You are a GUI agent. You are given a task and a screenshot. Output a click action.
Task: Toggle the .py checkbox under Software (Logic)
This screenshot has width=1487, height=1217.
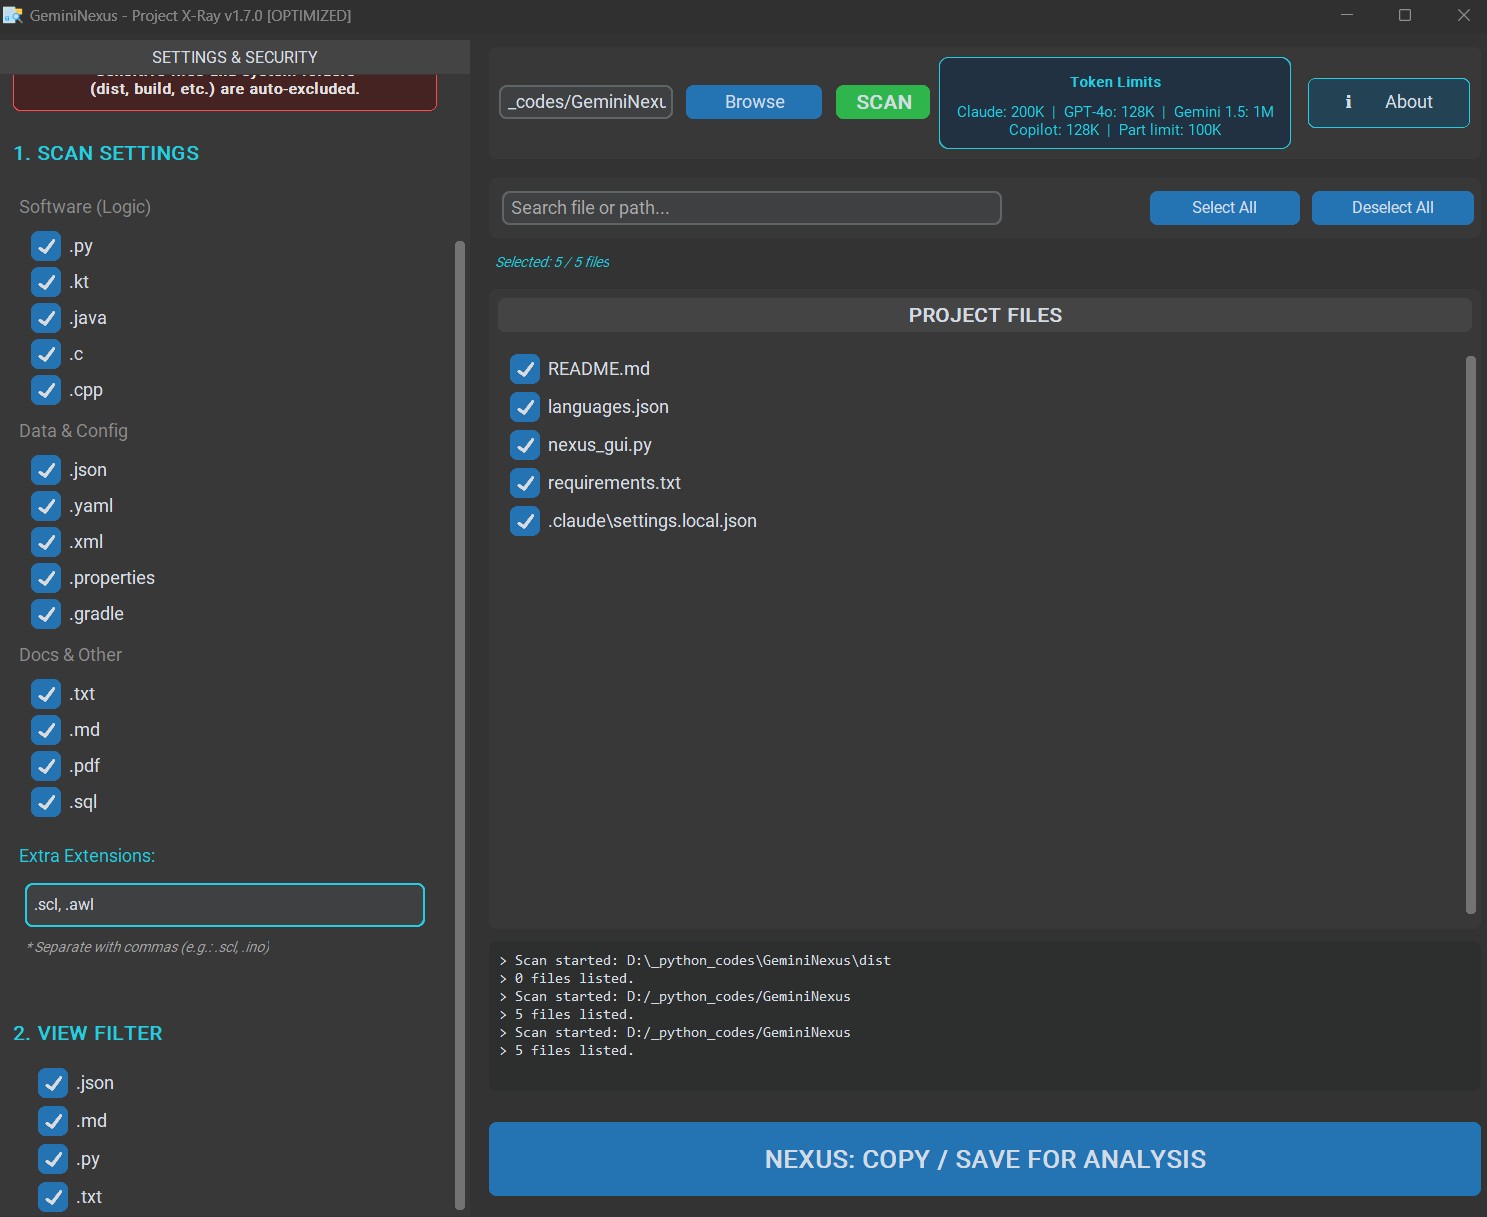[46, 246]
